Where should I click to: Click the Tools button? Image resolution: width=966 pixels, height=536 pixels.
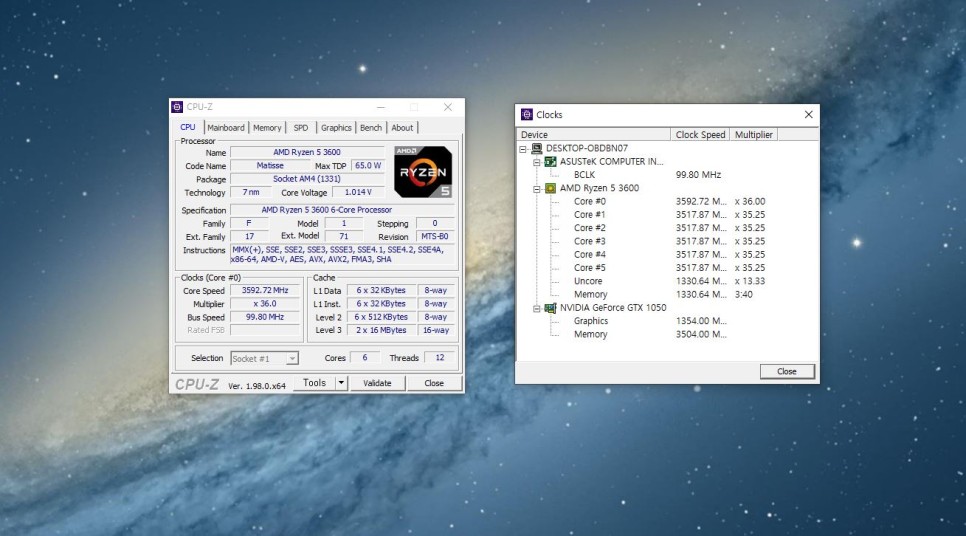pos(314,383)
